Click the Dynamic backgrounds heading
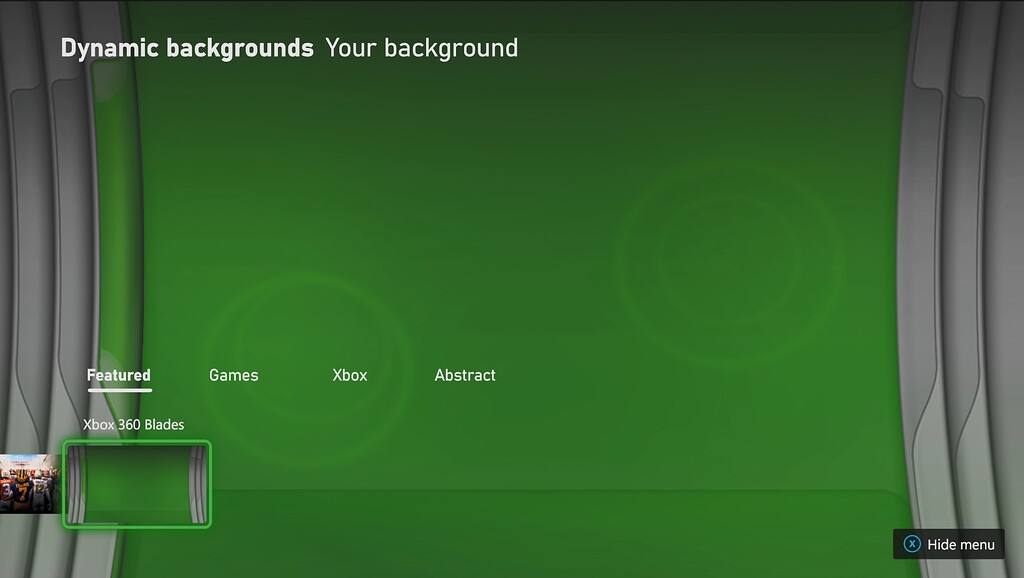The image size is (1024, 578). (186, 47)
